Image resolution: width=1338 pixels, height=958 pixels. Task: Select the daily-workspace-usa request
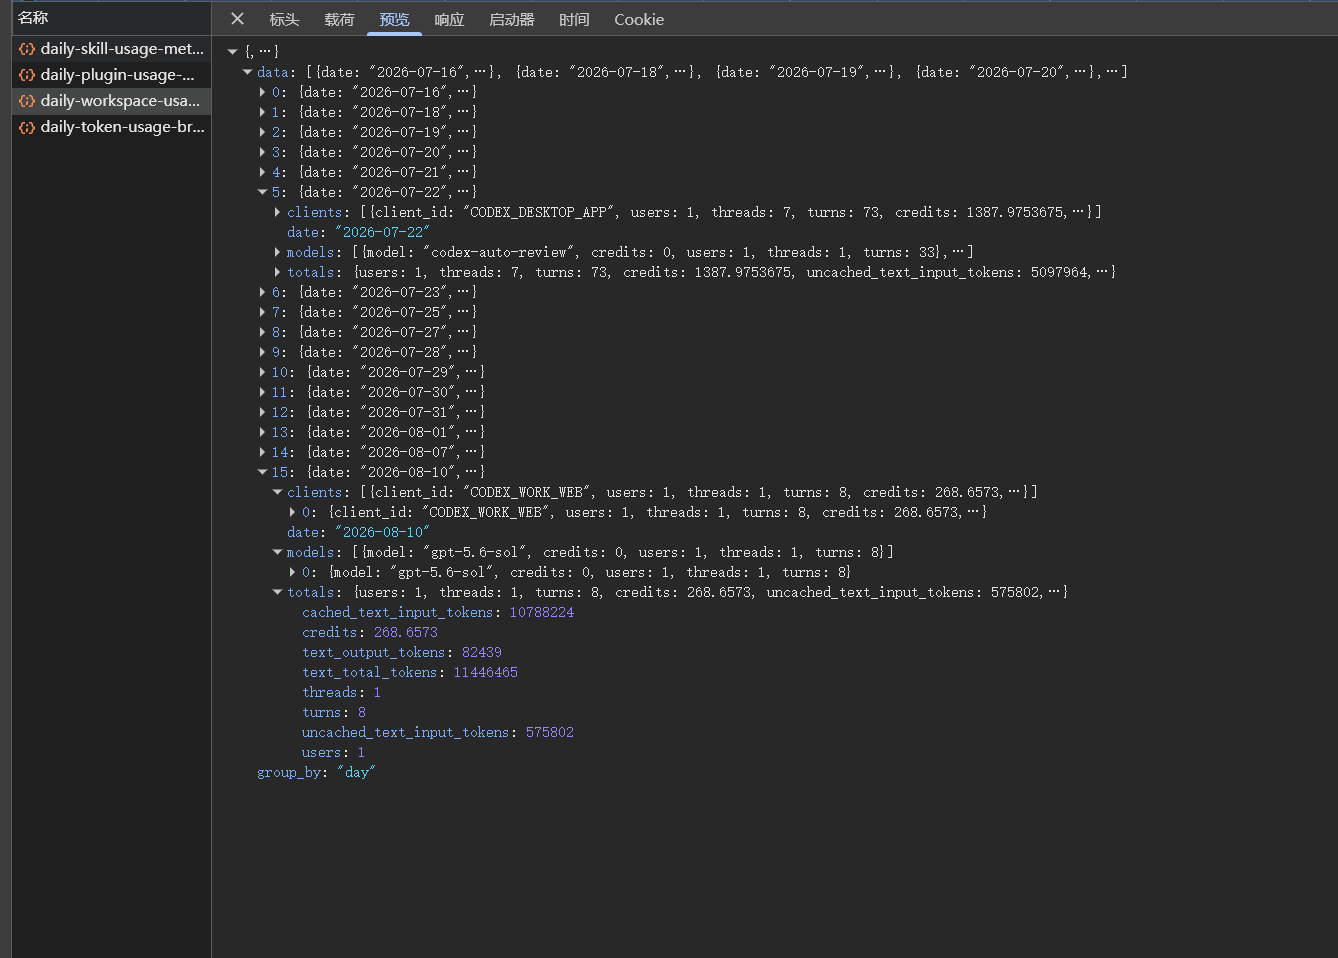(x=112, y=101)
